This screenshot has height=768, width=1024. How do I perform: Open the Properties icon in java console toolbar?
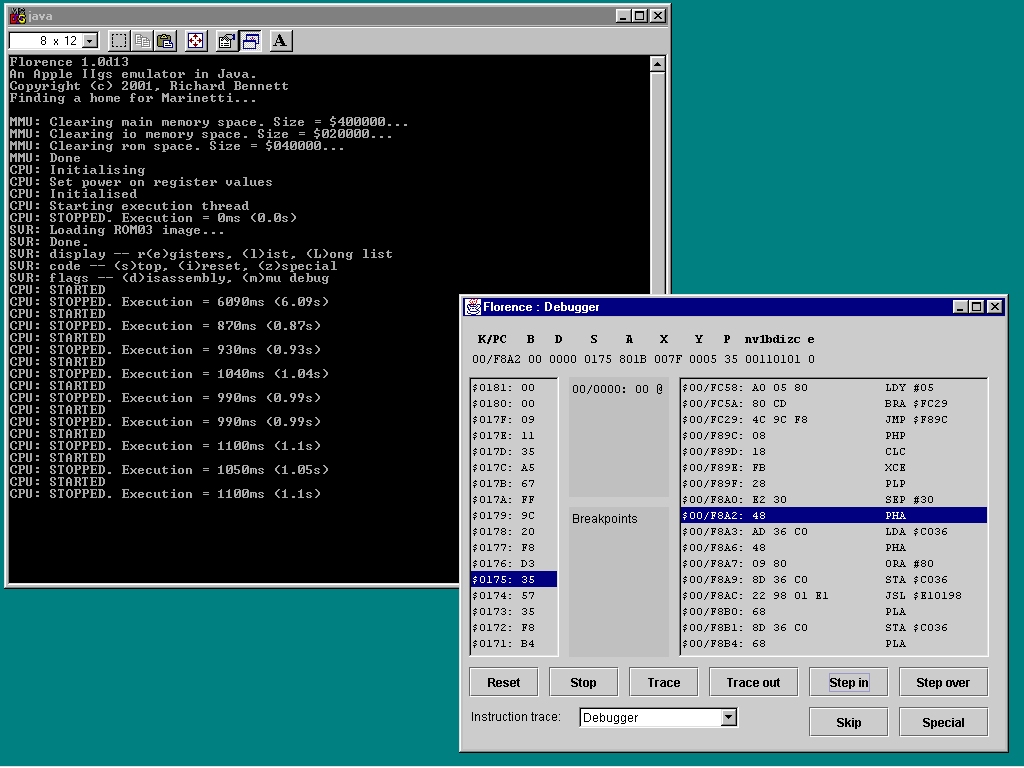pos(226,41)
